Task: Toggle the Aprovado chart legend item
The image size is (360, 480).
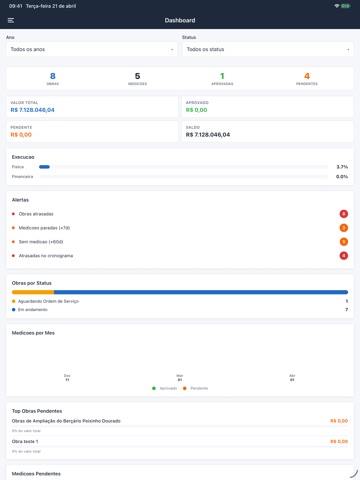Action: tap(165, 388)
